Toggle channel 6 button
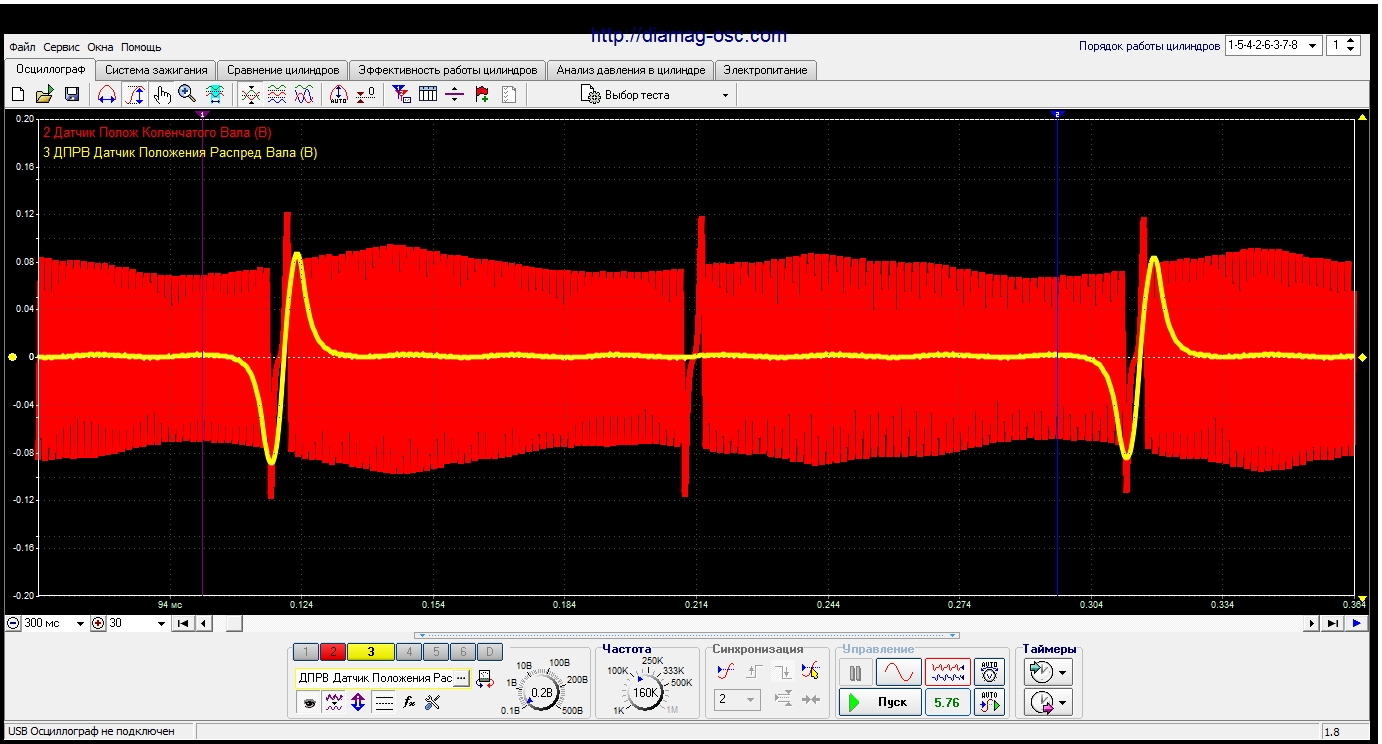Image resolution: width=1382 pixels, height=744 pixels. coord(461,652)
